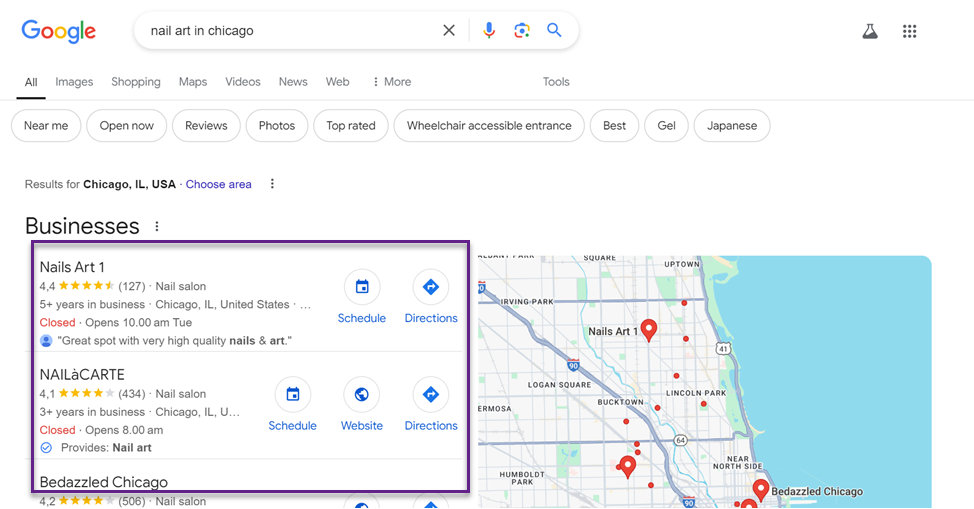974x509 pixels.
Task: Click Website globe icon for NAILàCARTE
Action: point(362,394)
